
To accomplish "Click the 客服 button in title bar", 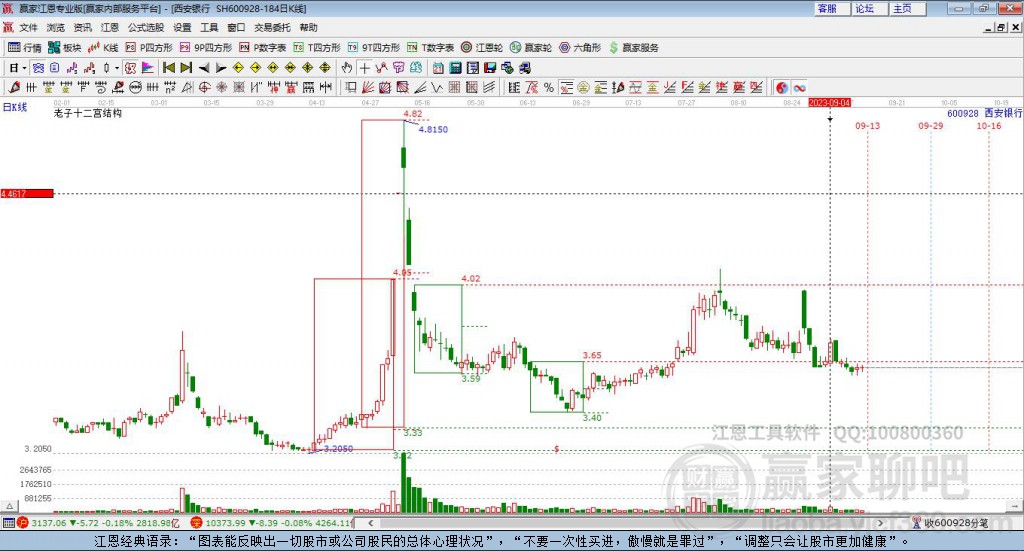I will click(833, 8).
